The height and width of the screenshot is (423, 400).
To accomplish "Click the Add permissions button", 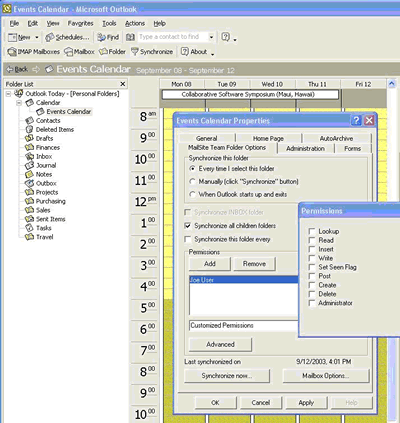I will point(210,264).
